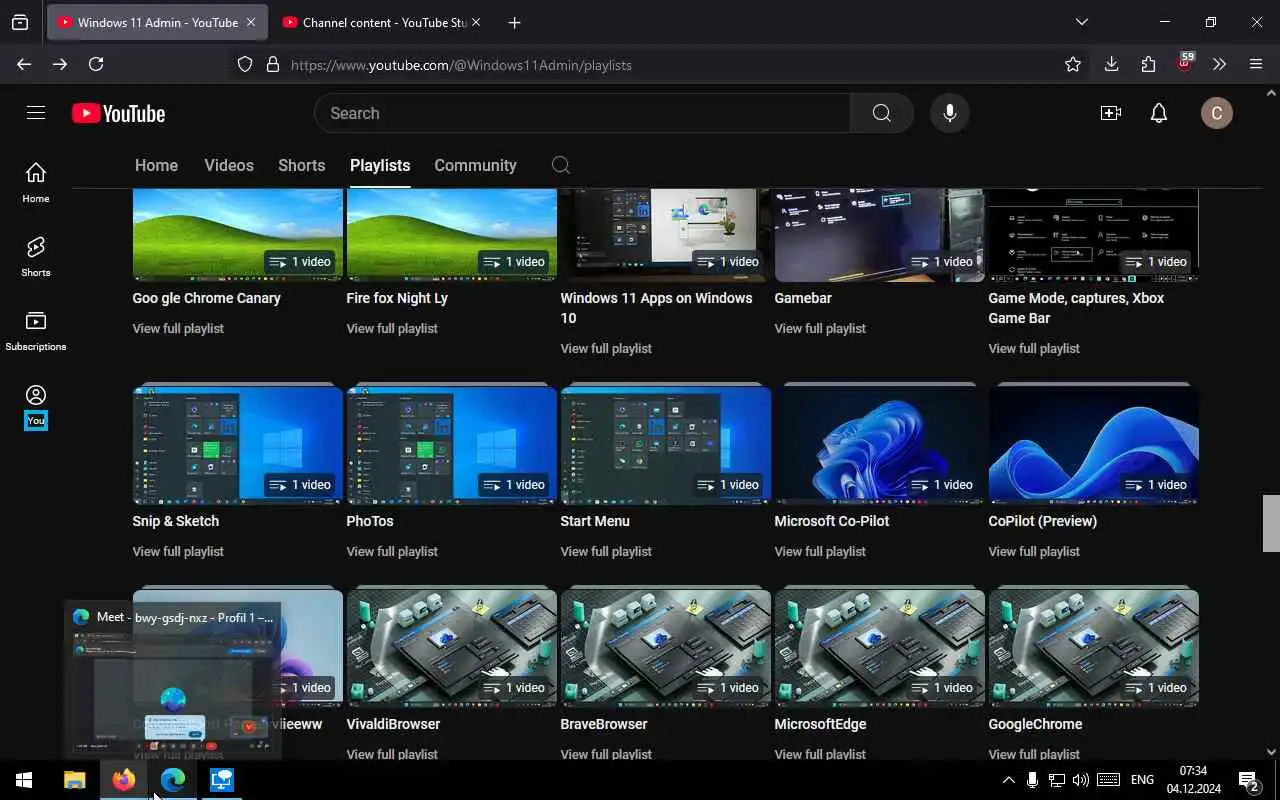1280x800 pixels.
Task: Select the Playlists tab
Action: pyautogui.click(x=380, y=165)
